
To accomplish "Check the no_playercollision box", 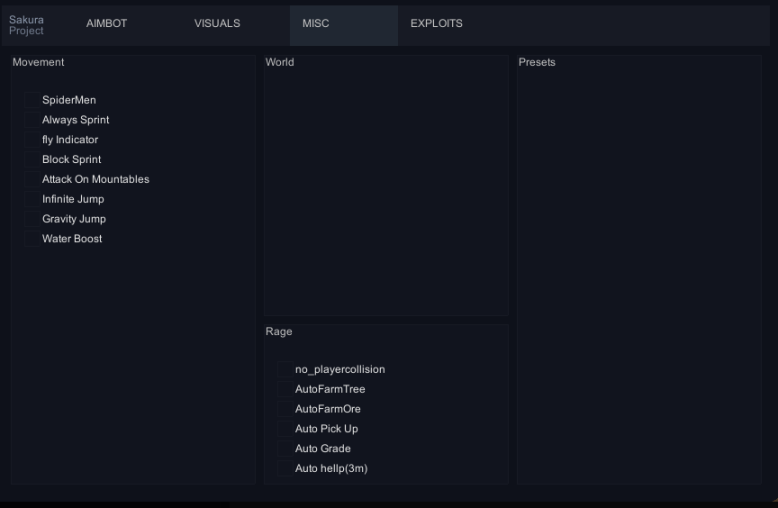I will tap(285, 370).
